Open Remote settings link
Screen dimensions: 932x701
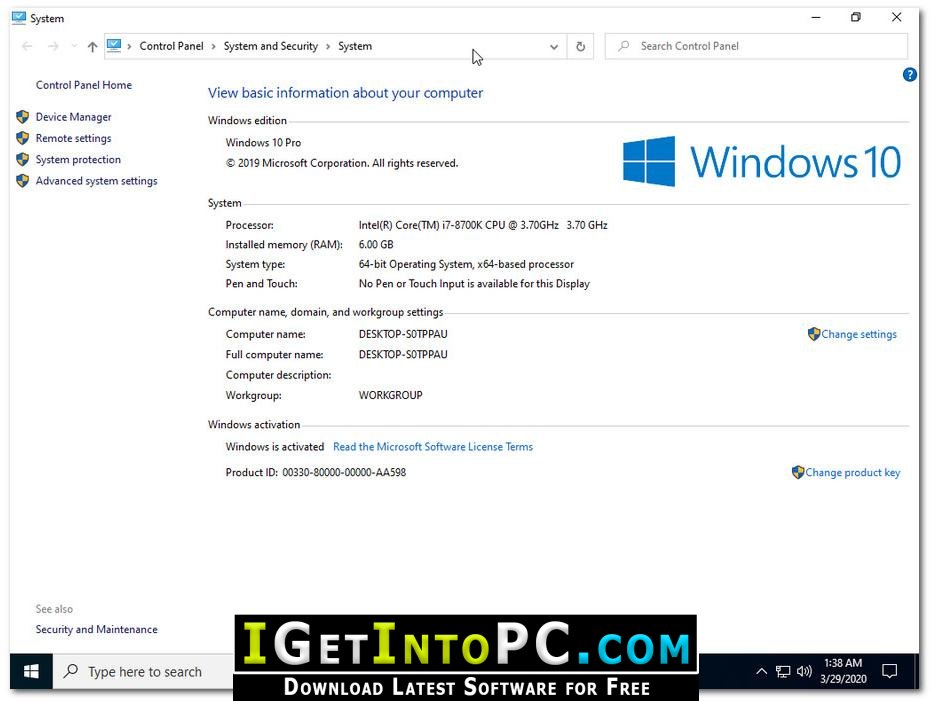tap(73, 139)
